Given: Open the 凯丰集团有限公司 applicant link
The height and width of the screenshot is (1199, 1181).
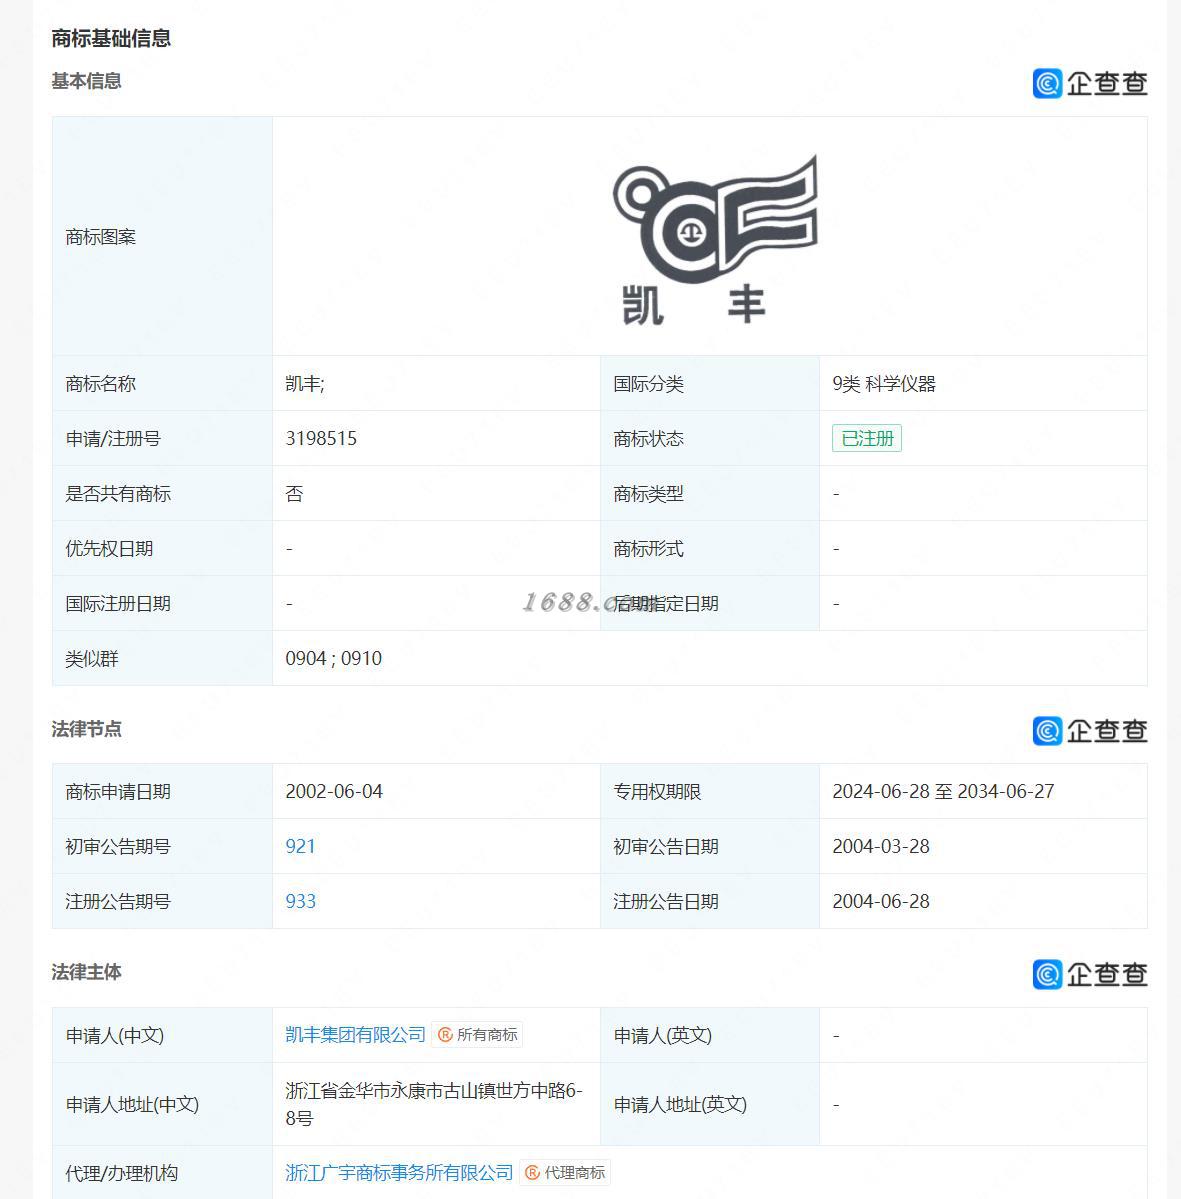Looking at the screenshot, I should pos(355,1035).
